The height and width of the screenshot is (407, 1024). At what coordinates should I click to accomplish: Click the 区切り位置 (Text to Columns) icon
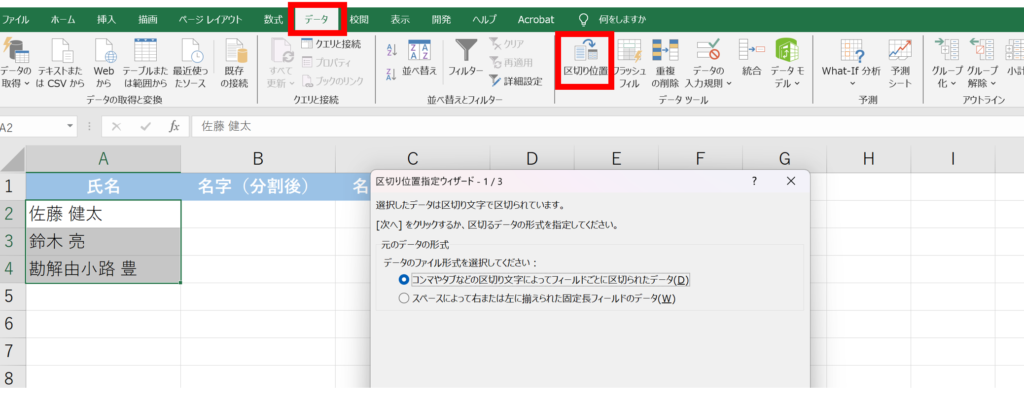(x=584, y=51)
